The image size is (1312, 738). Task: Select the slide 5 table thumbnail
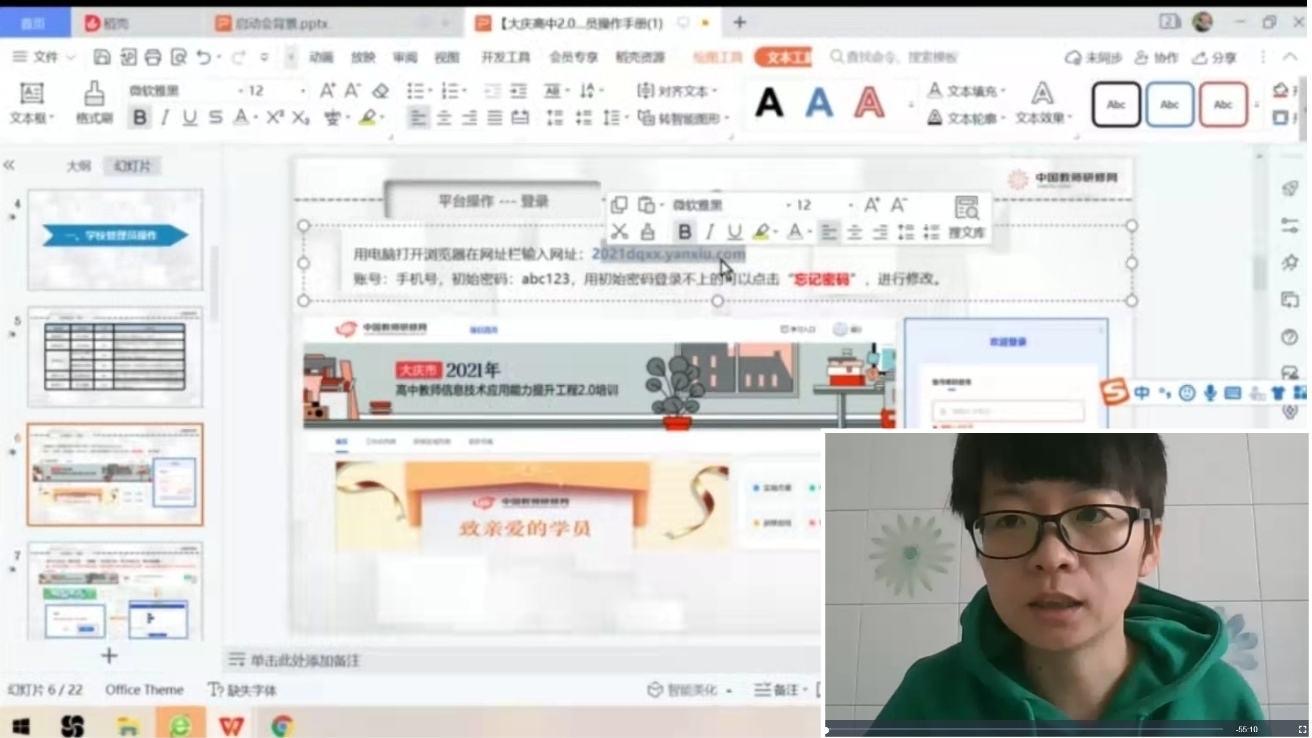(115, 356)
